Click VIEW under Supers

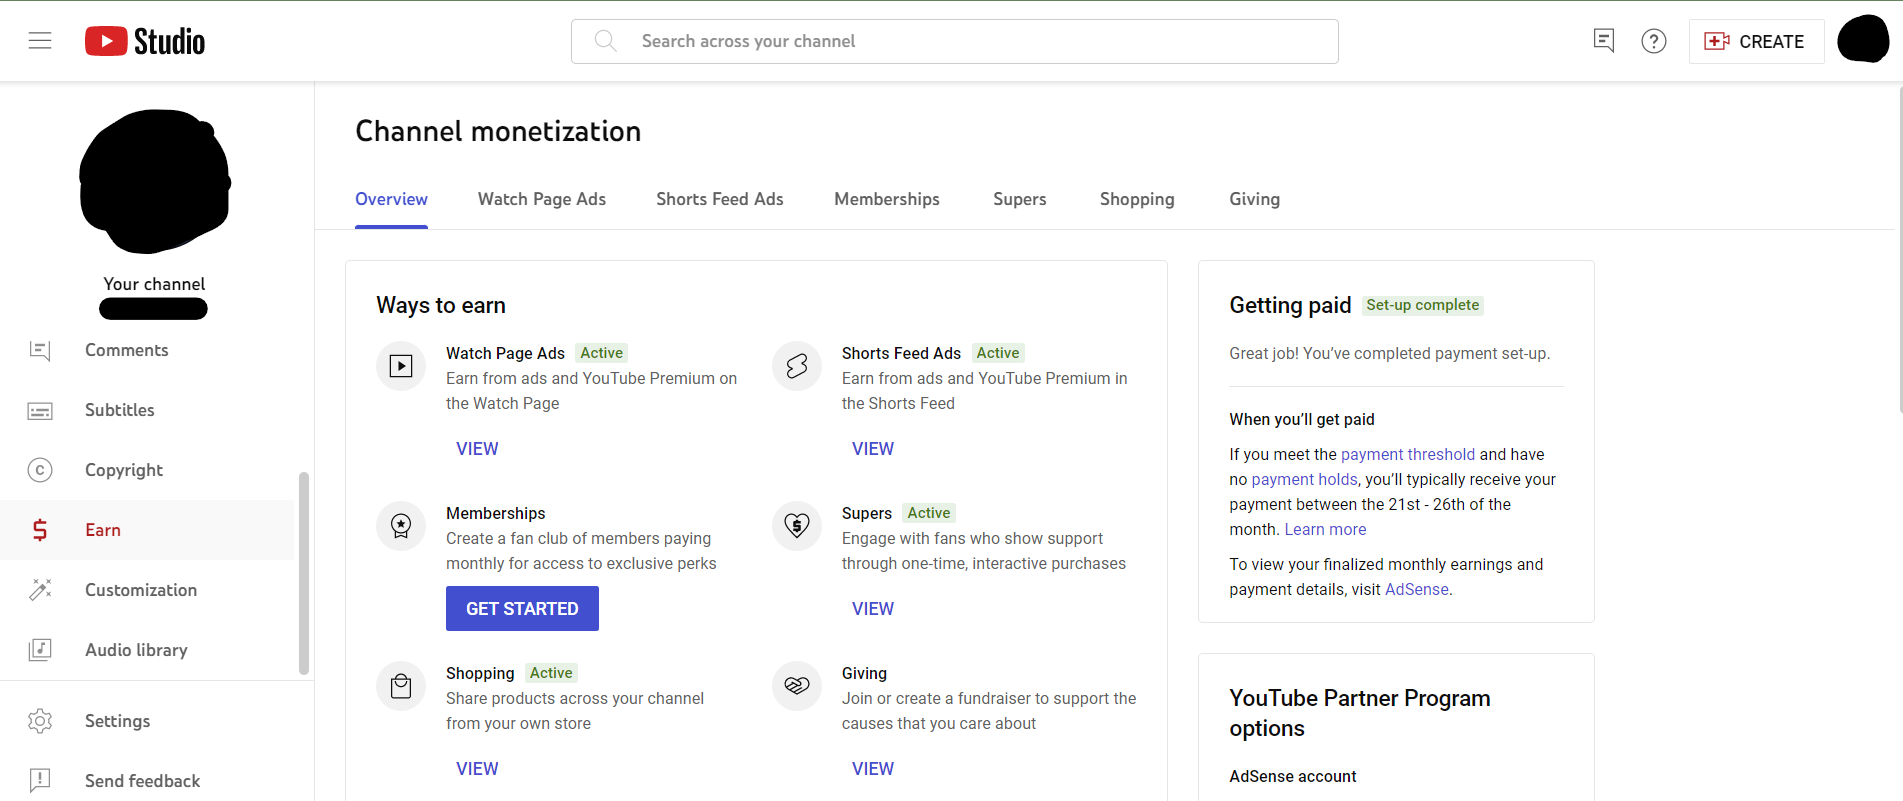click(873, 609)
